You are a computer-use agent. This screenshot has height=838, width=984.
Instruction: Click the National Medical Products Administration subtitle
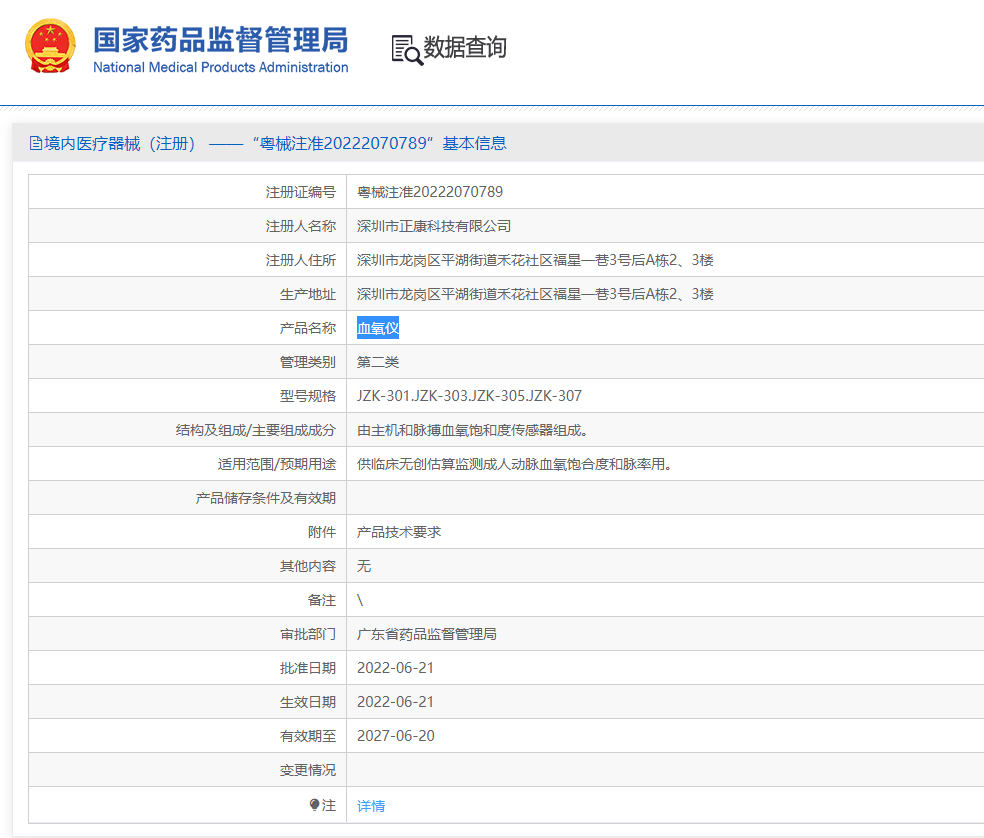pyautogui.click(x=220, y=68)
